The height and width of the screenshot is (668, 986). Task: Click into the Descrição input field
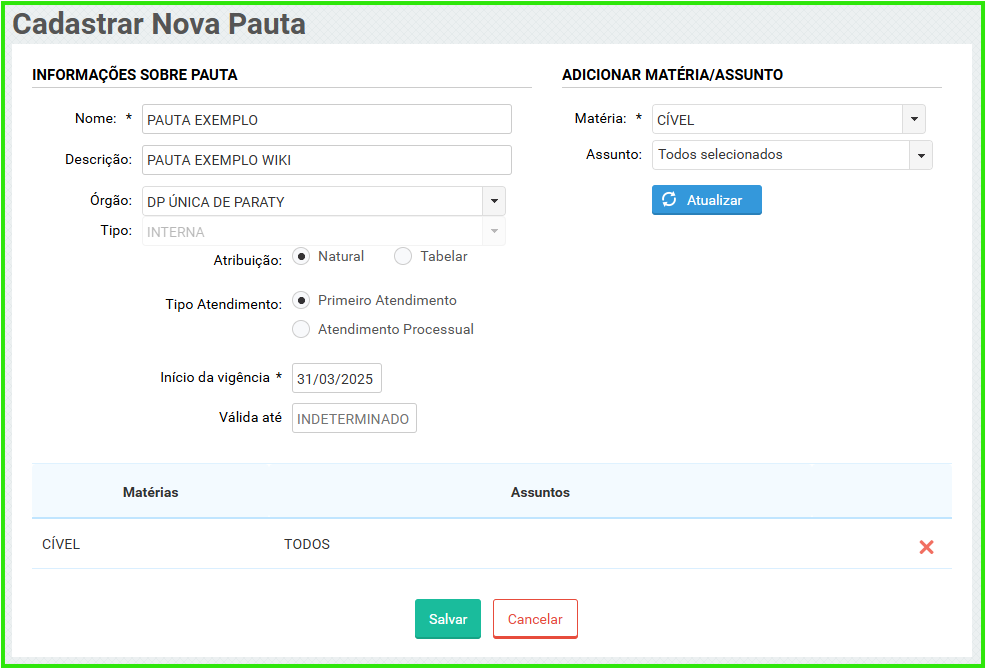326,160
